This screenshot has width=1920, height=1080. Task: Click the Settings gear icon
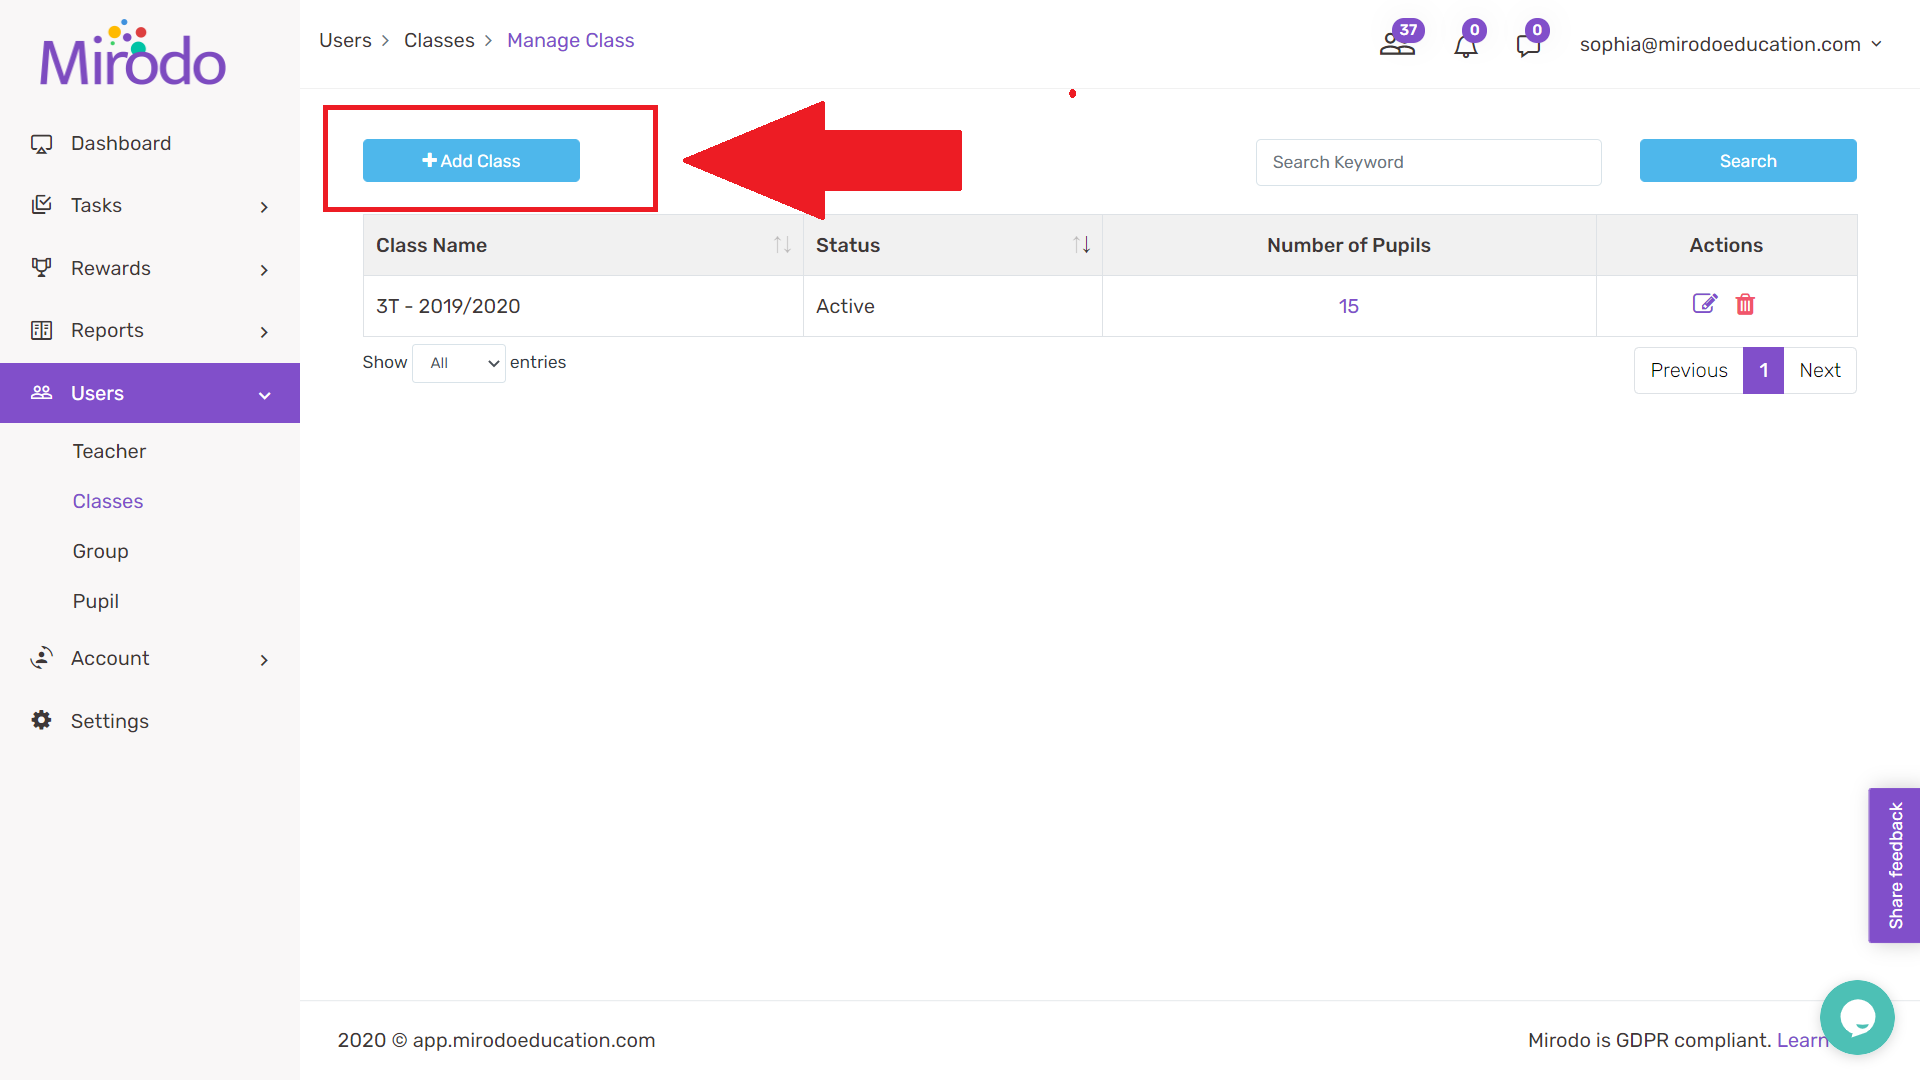point(41,720)
